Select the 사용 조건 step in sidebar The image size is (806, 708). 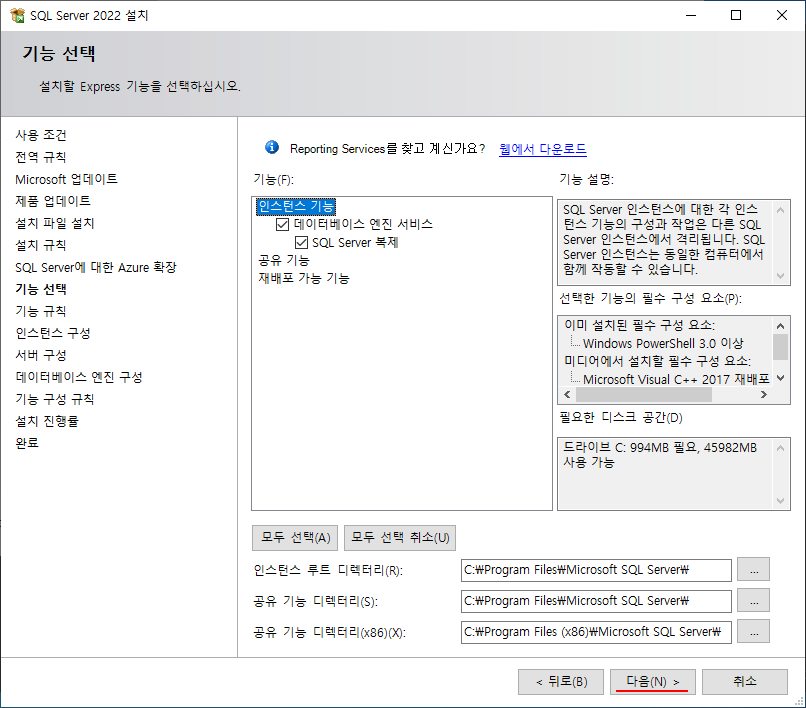point(41,135)
